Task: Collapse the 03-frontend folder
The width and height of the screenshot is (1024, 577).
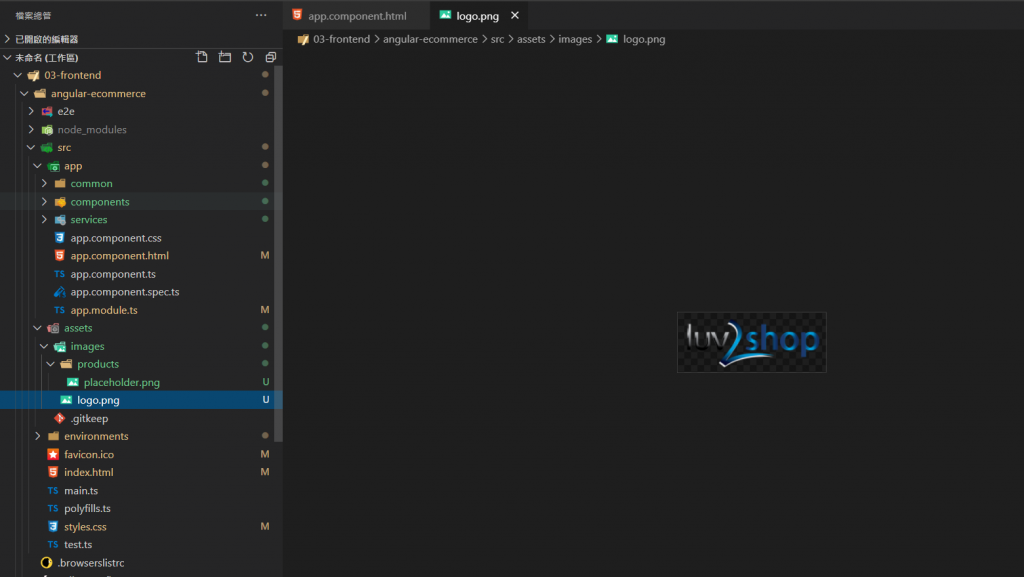Action: 18,75
